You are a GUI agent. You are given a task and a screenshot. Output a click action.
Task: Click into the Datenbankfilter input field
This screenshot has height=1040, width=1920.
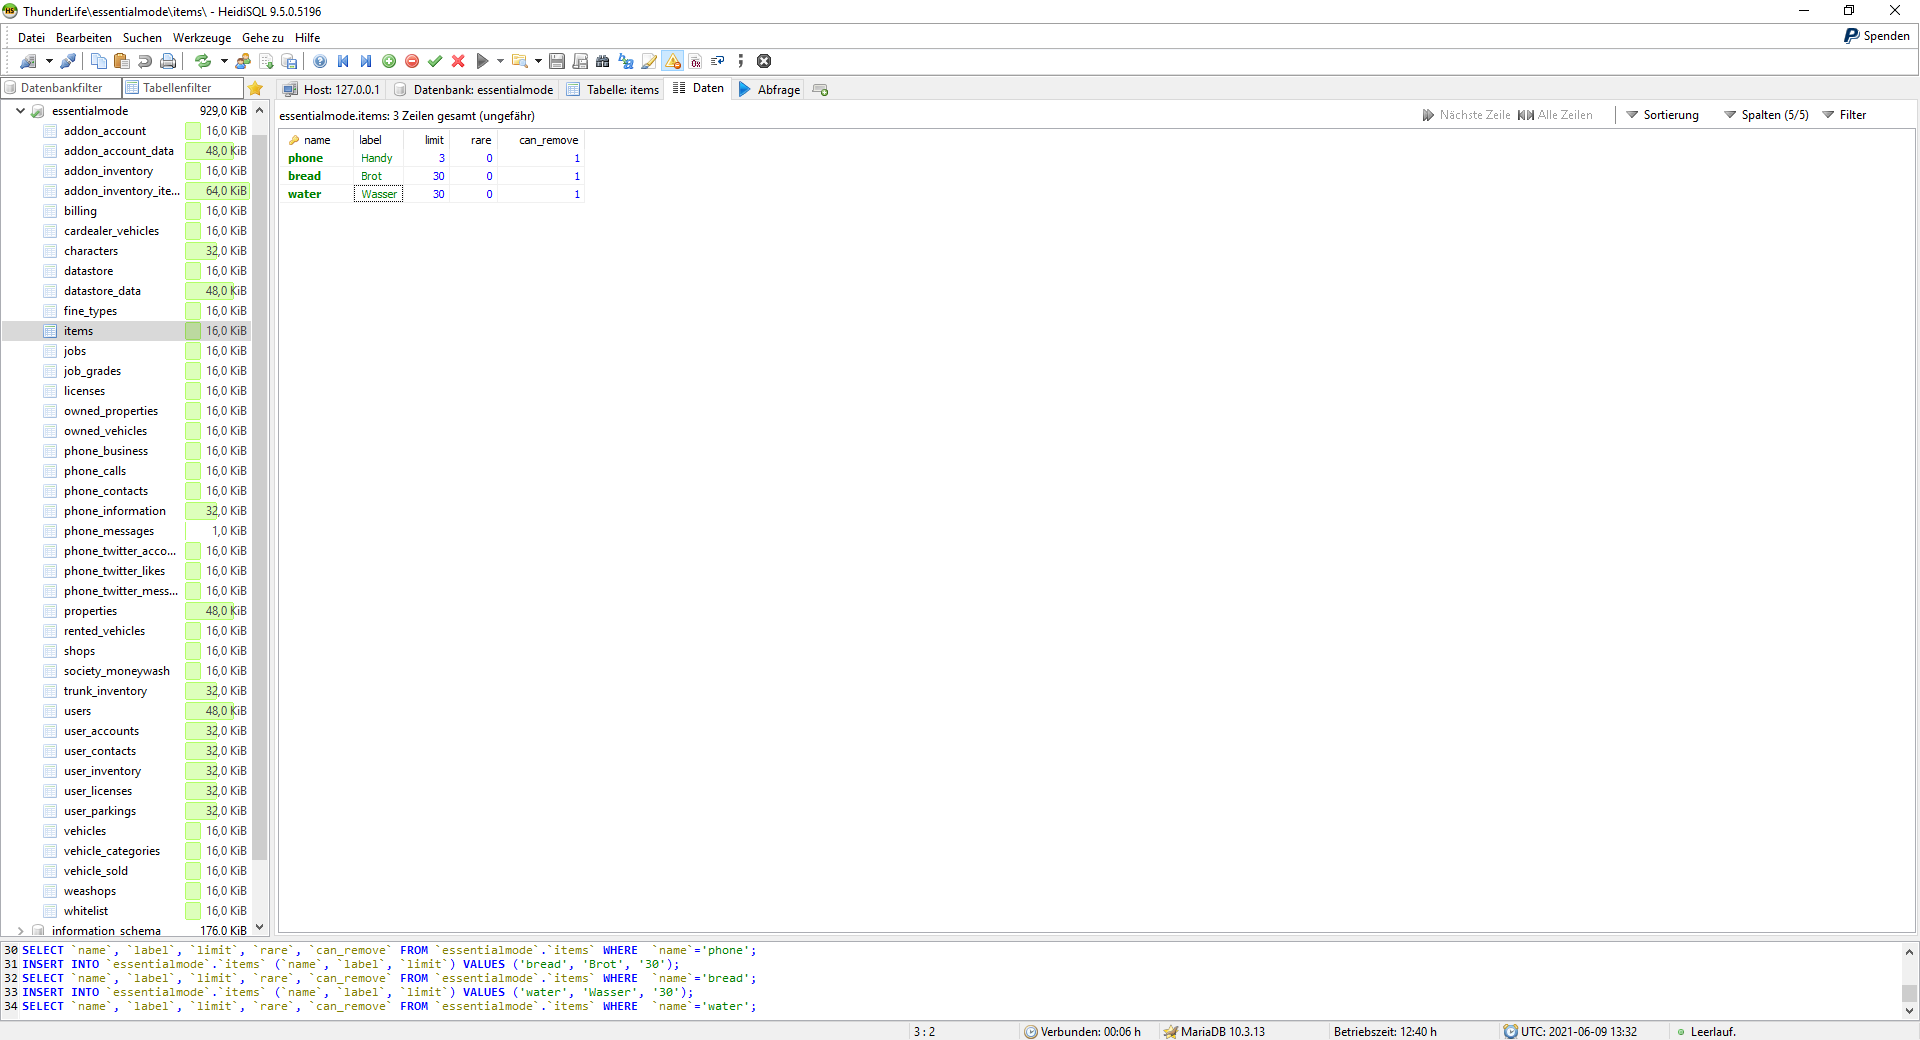pos(62,88)
